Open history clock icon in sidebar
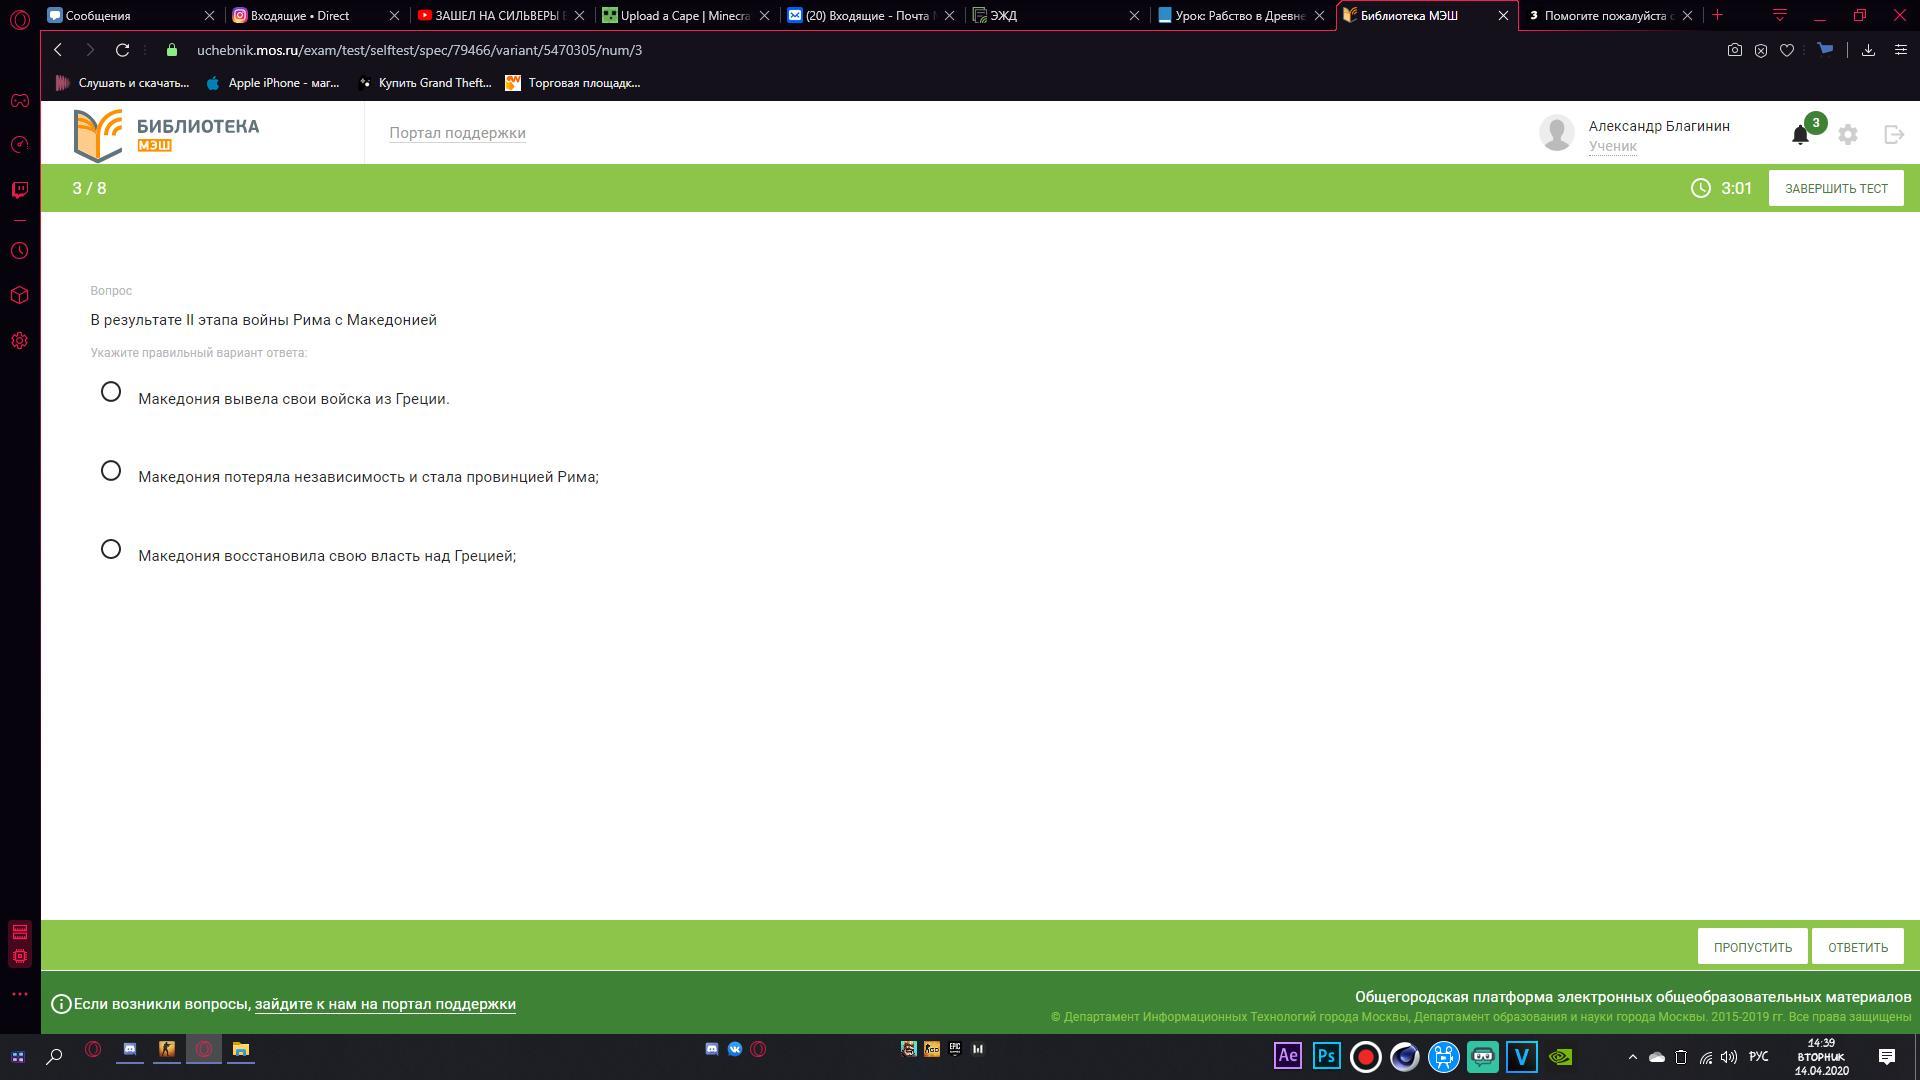The image size is (1920, 1080). pos(19,251)
